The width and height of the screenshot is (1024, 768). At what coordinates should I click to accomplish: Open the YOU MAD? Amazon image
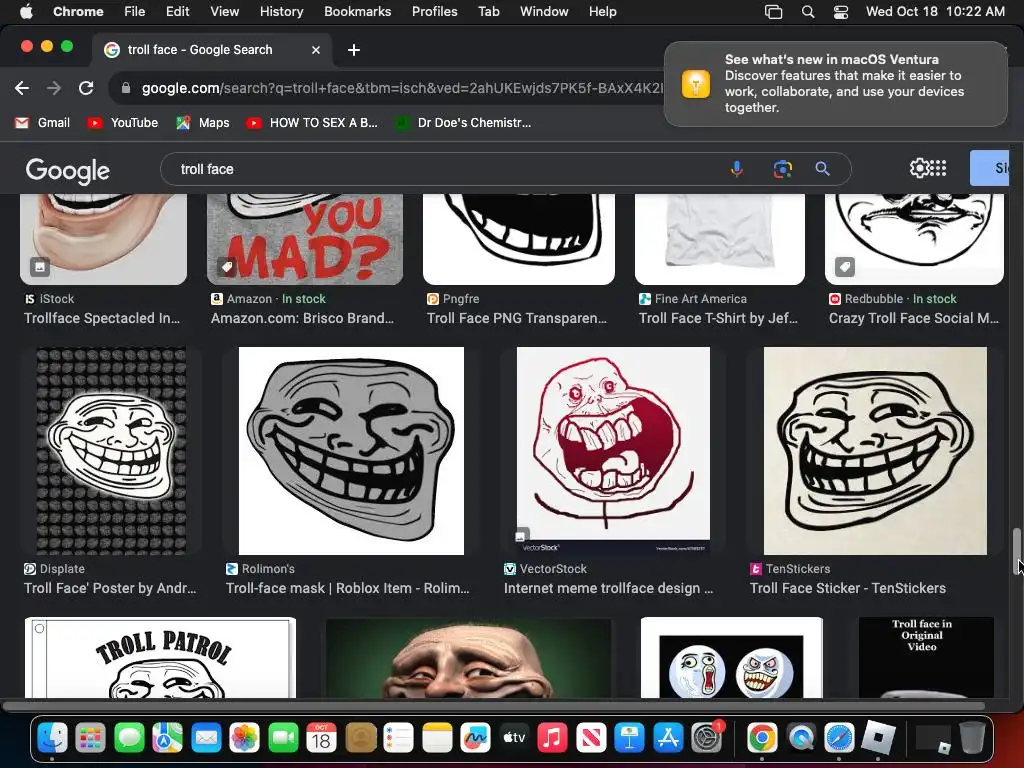coord(305,239)
